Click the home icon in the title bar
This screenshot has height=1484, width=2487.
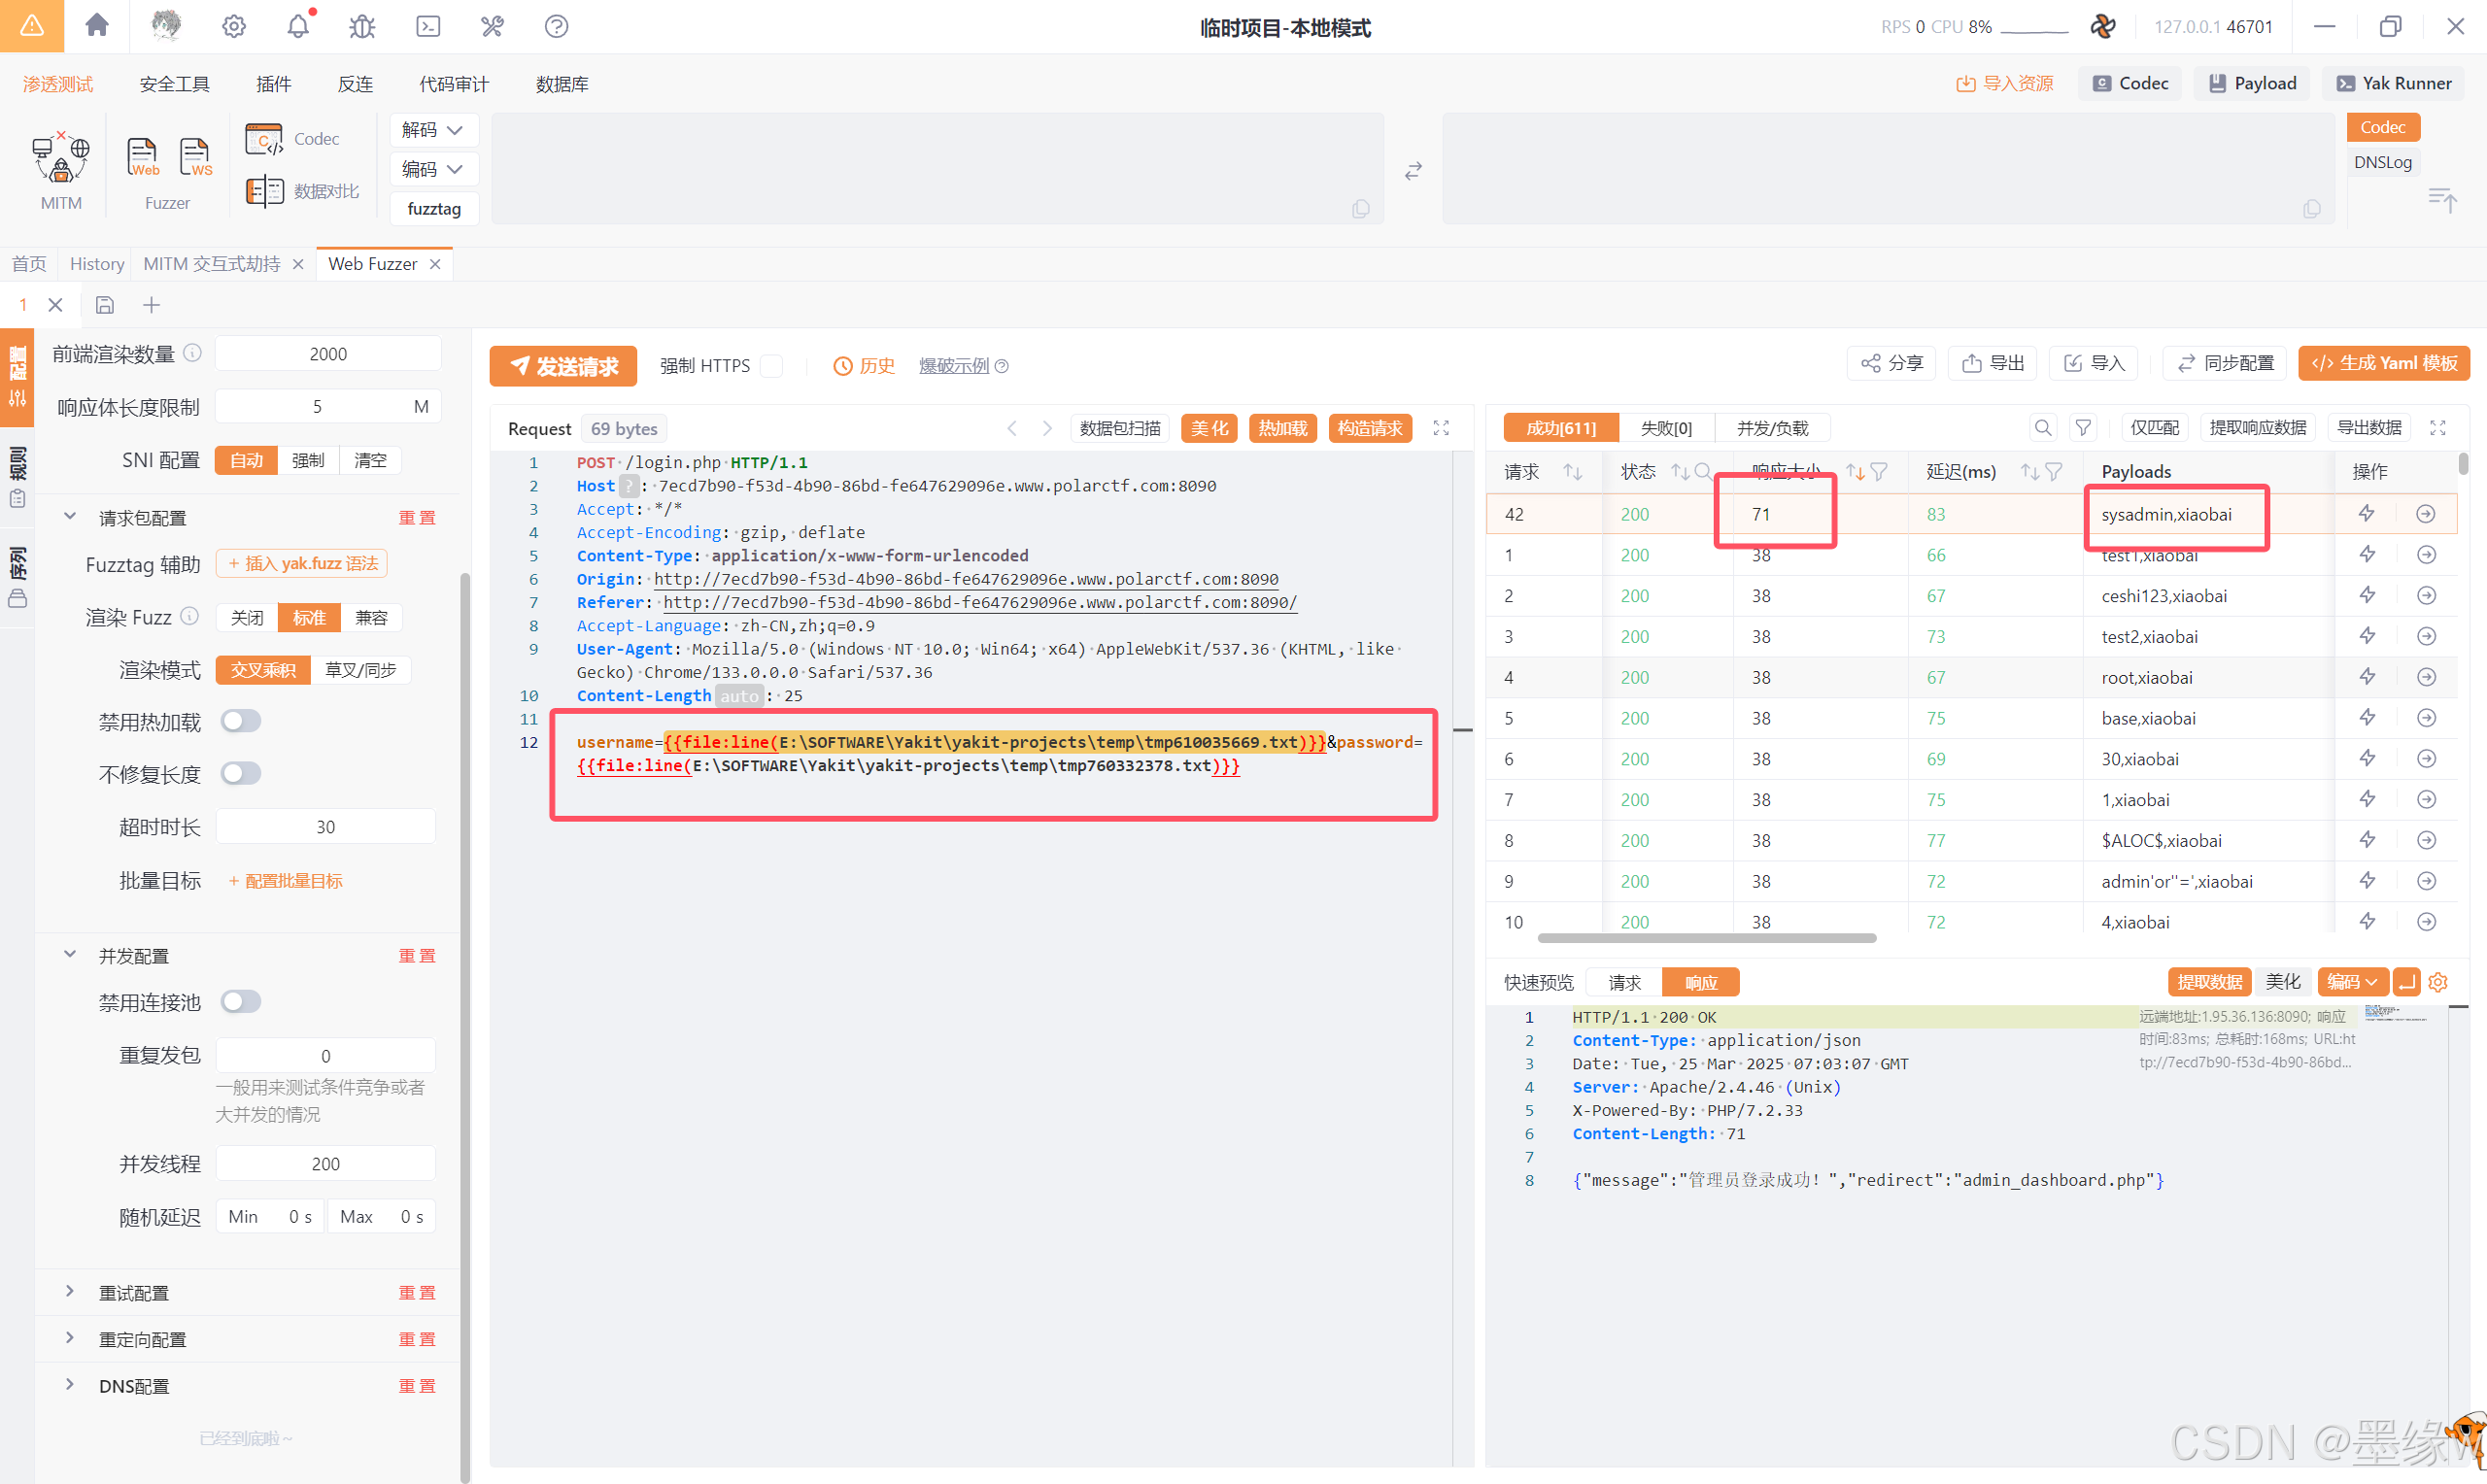97,25
